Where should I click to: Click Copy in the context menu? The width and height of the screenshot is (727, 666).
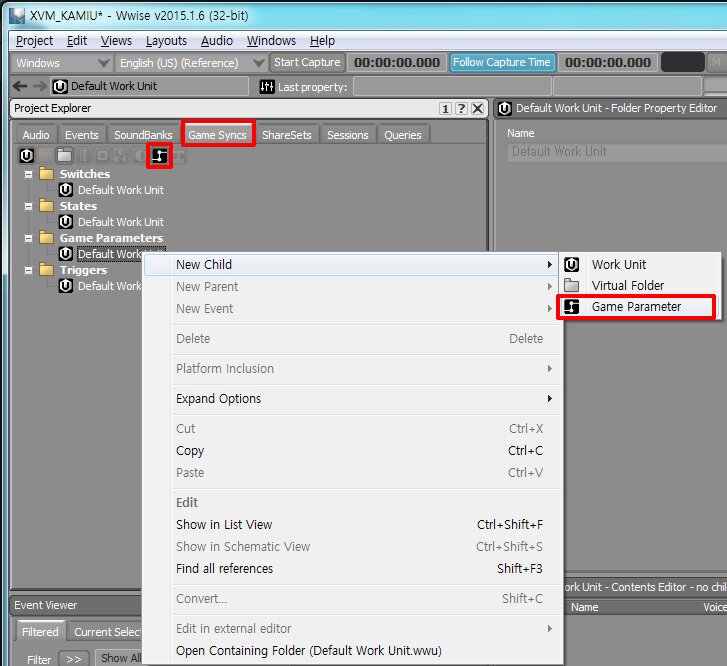352,451
